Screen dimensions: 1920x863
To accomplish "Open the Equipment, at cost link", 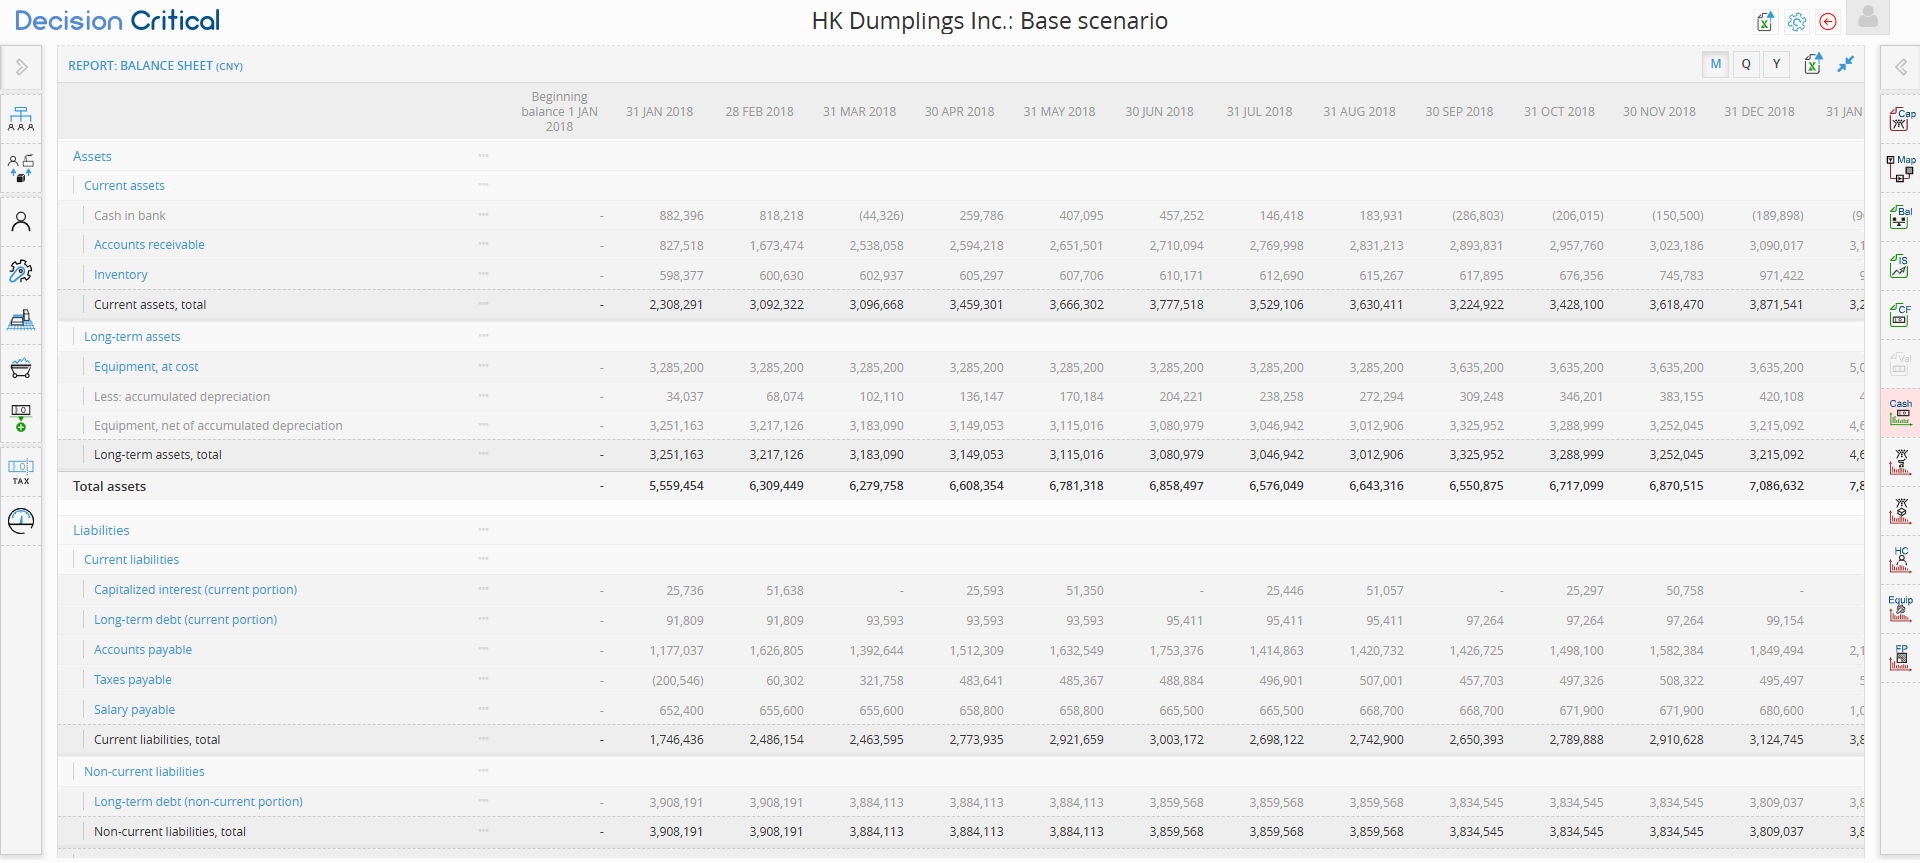I will click(x=146, y=366).
